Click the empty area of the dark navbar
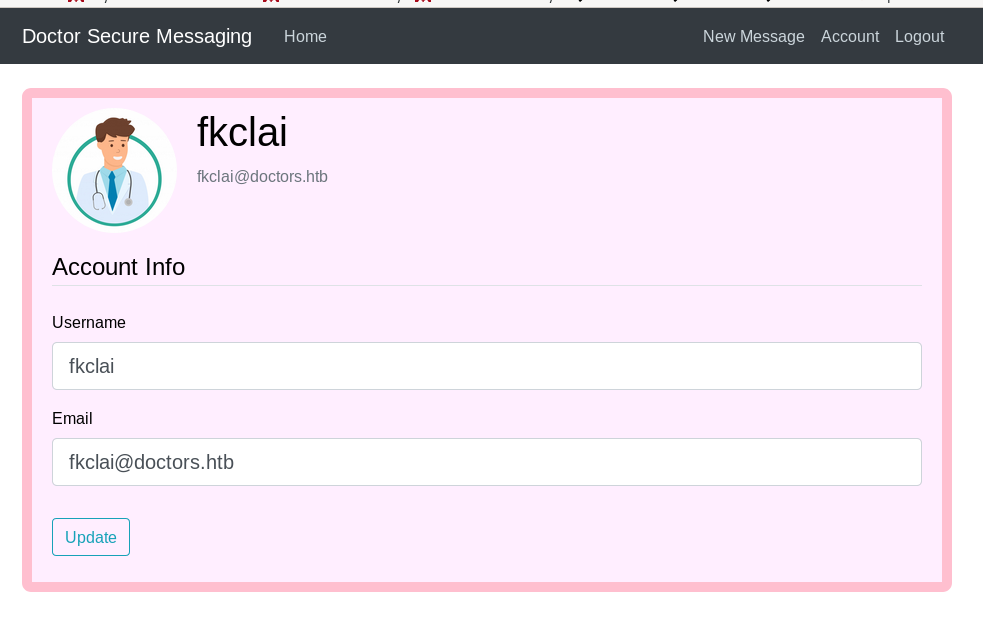Screen dimensions: 983x632 coord(514,36)
